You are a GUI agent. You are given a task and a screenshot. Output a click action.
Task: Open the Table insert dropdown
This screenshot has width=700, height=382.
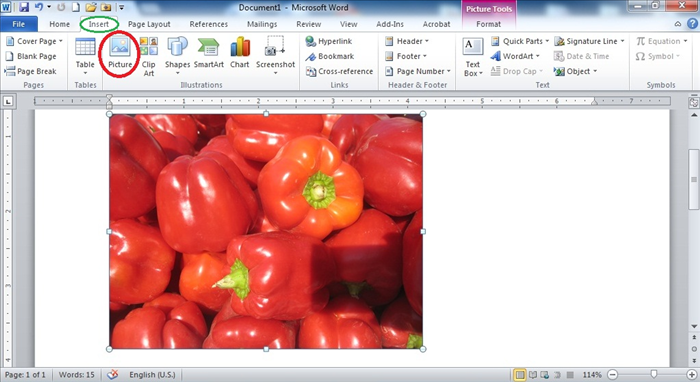pyautogui.click(x=85, y=57)
